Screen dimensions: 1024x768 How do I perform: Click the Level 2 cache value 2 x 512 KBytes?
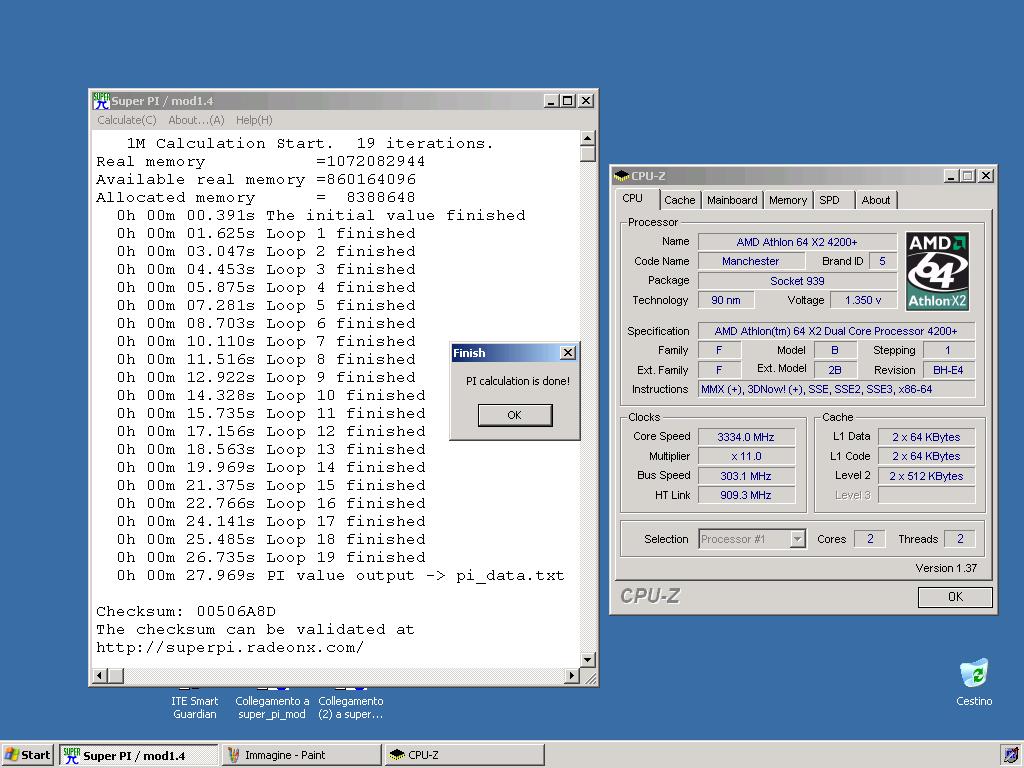(x=926, y=476)
